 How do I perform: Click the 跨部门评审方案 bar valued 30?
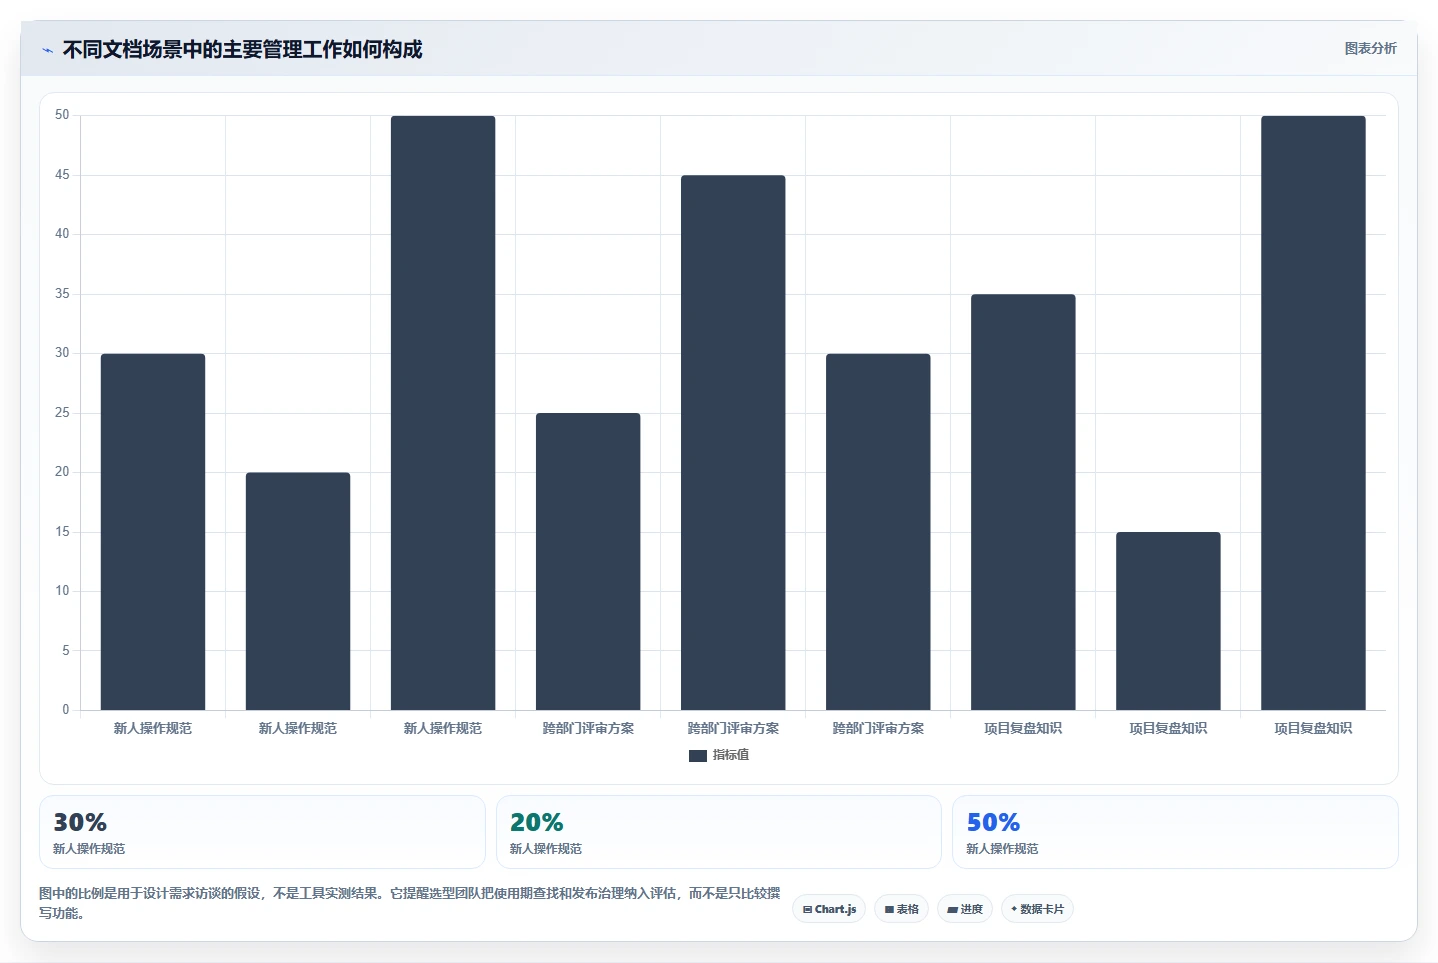(878, 532)
